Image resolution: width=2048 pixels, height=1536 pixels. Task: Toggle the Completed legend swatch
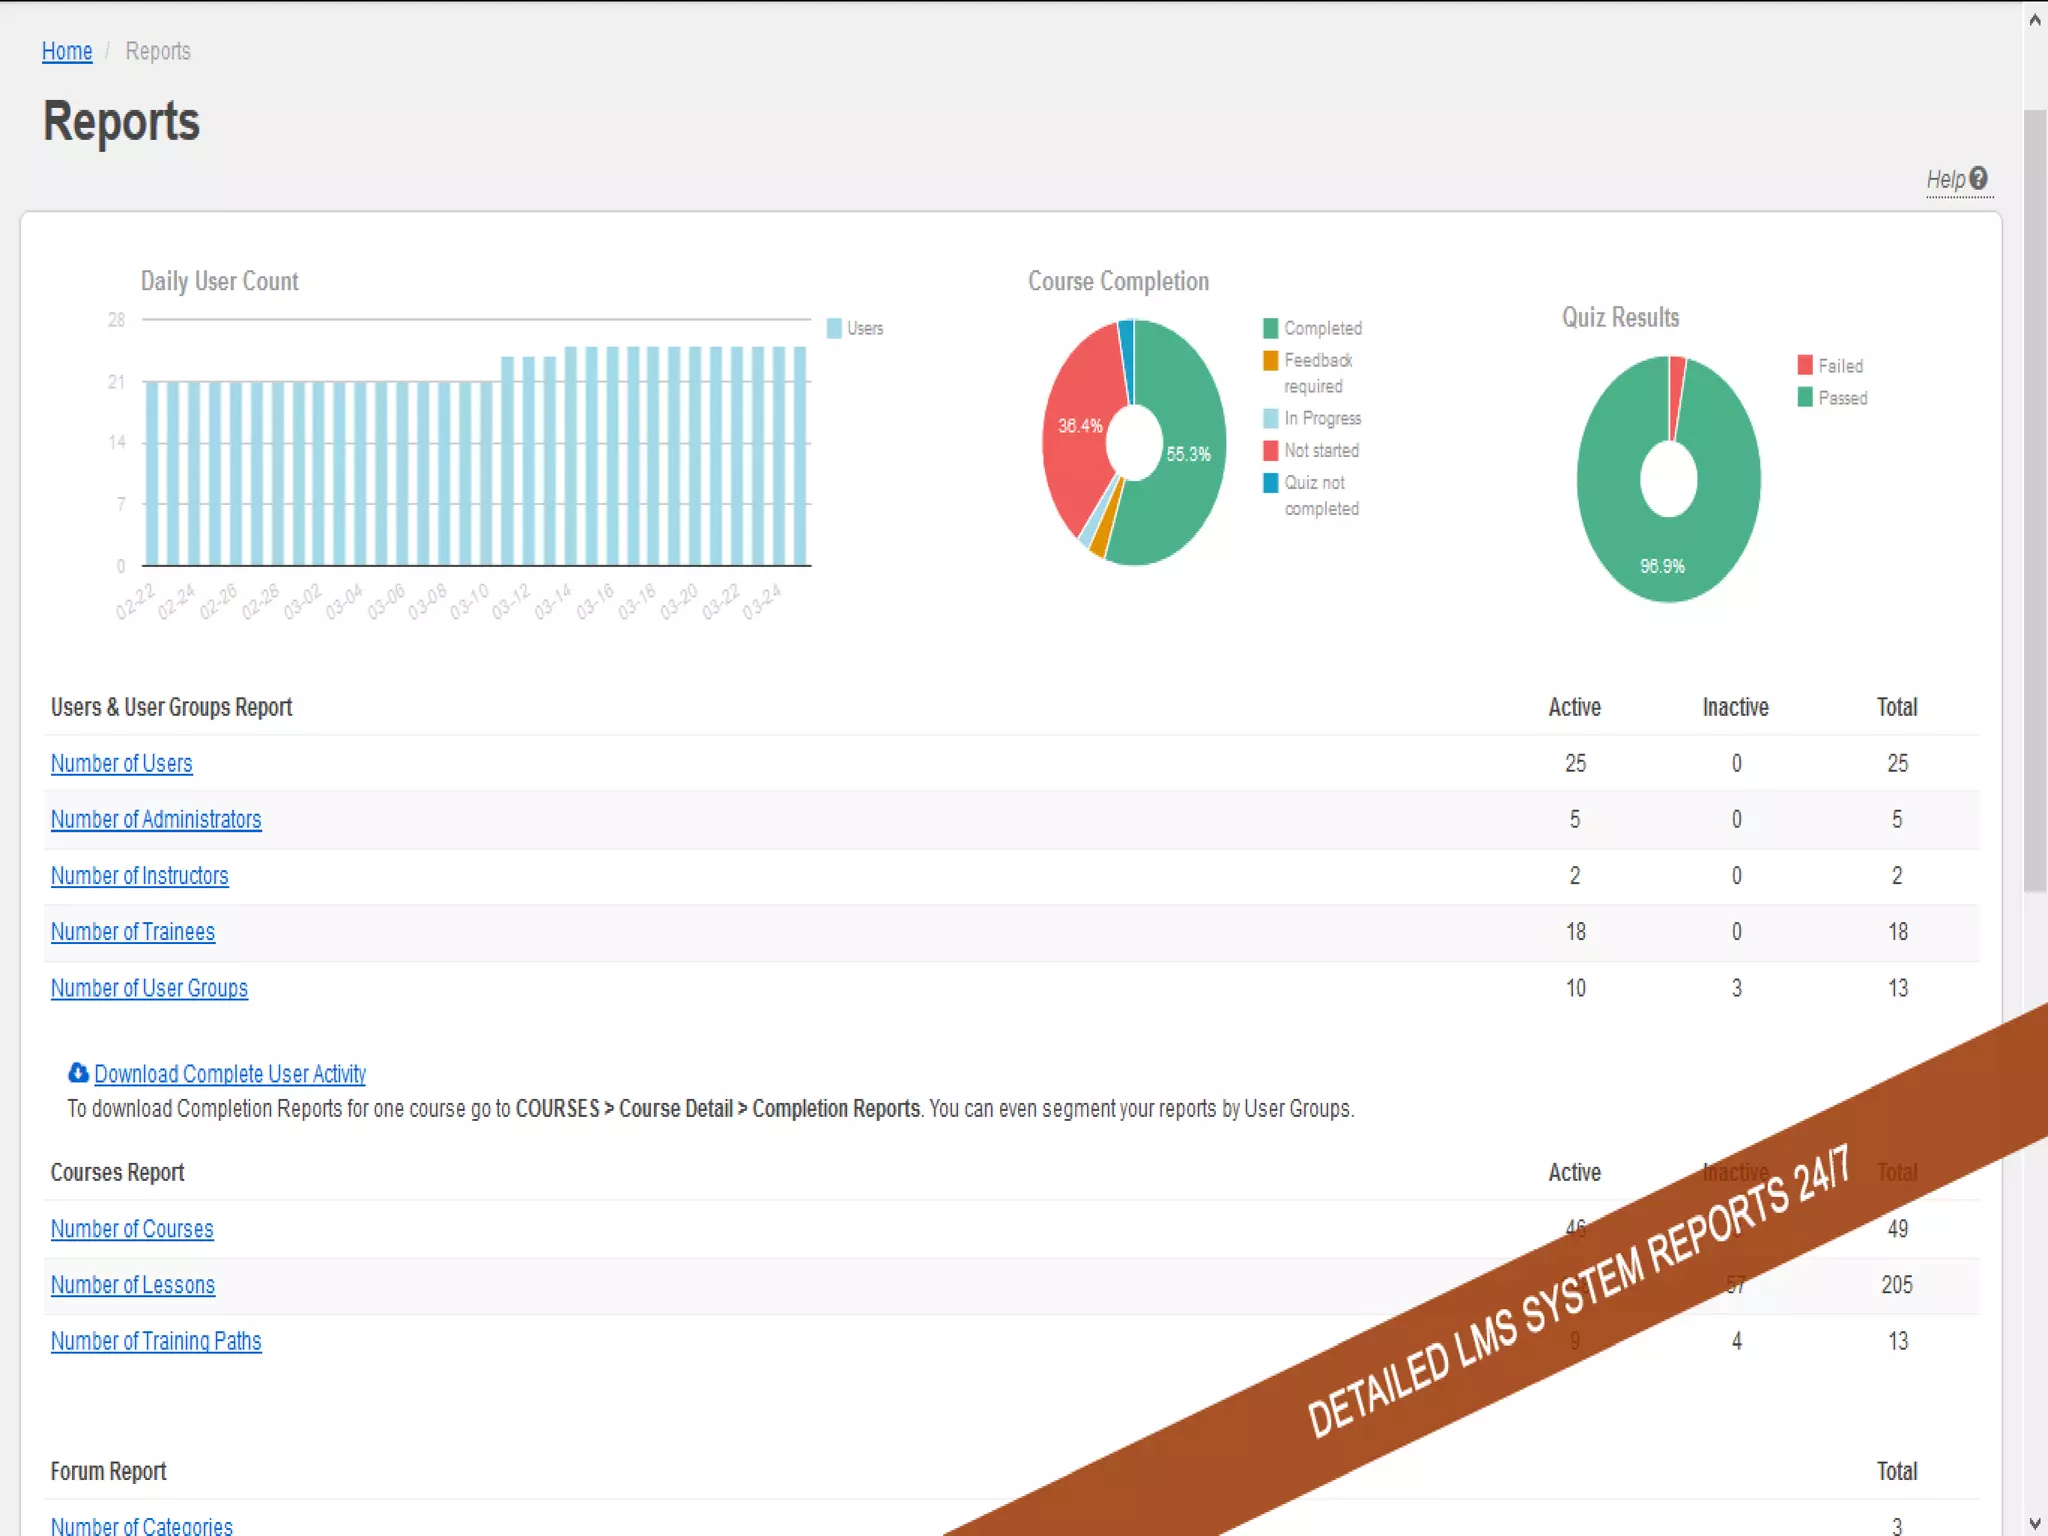click(x=1271, y=328)
